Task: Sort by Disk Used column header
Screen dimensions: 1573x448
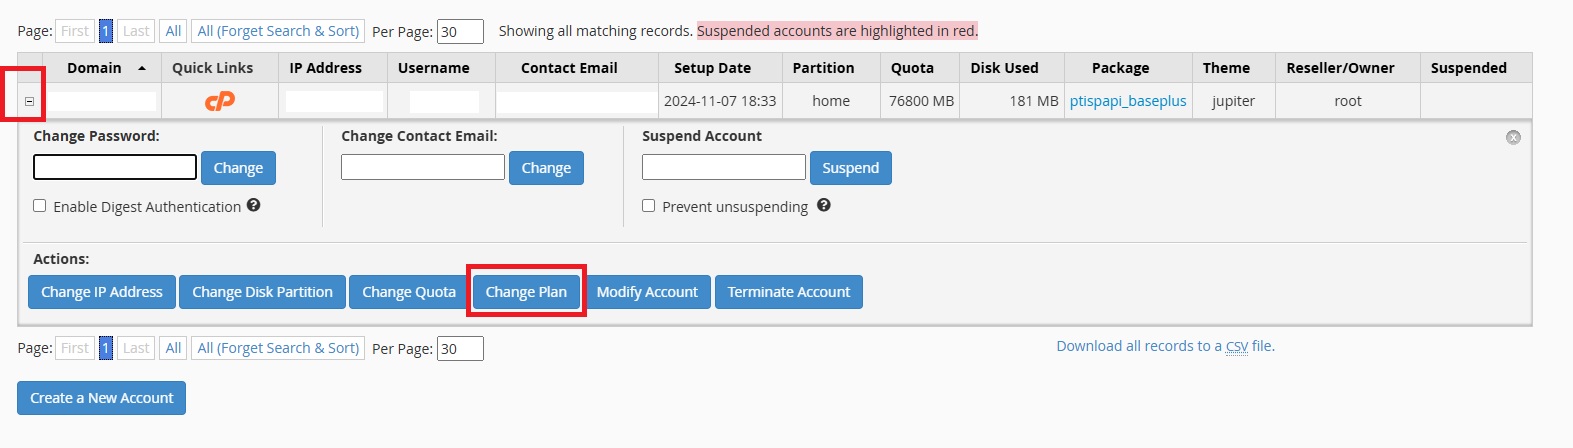Action: click(1004, 68)
